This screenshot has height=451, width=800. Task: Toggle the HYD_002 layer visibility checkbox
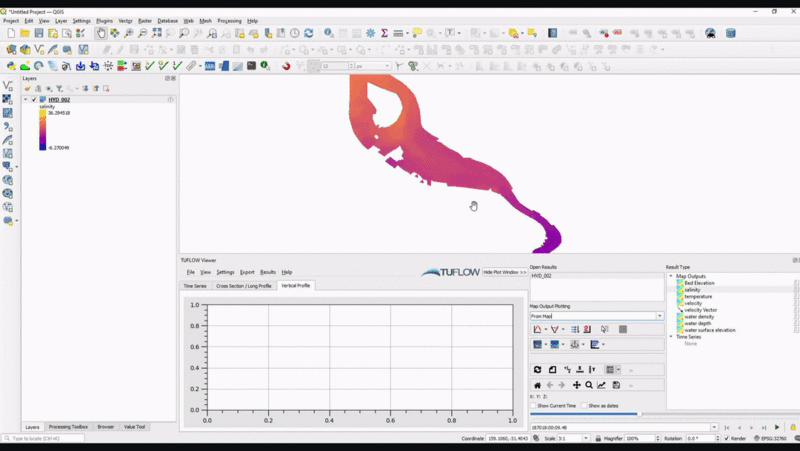pos(34,99)
